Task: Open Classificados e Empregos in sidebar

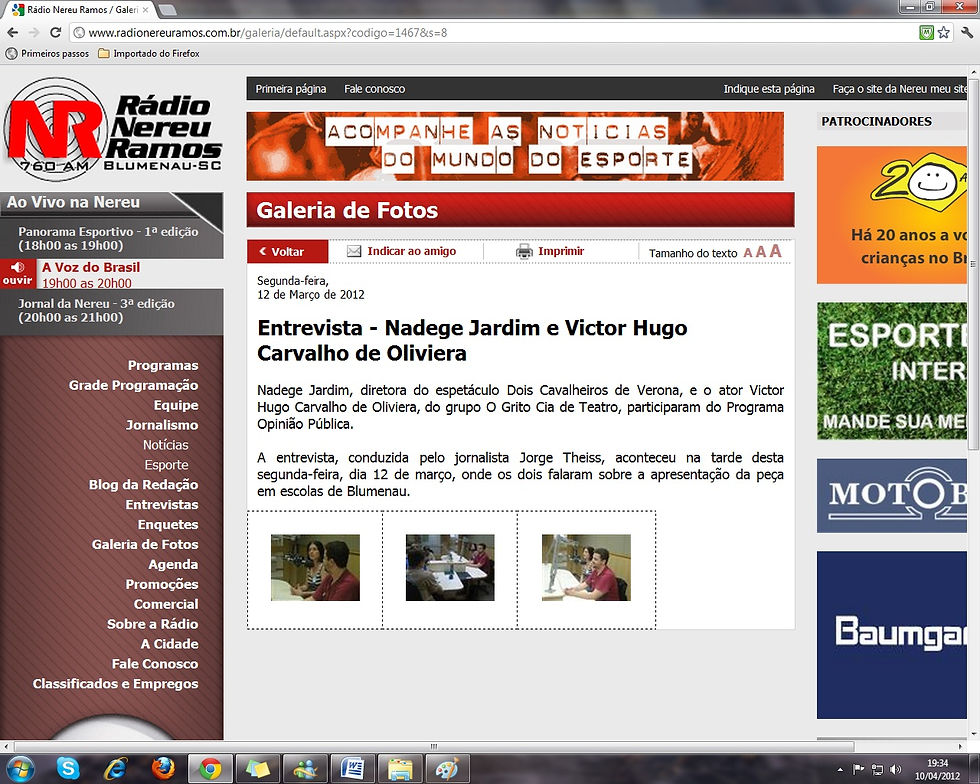Action: [x=115, y=684]
